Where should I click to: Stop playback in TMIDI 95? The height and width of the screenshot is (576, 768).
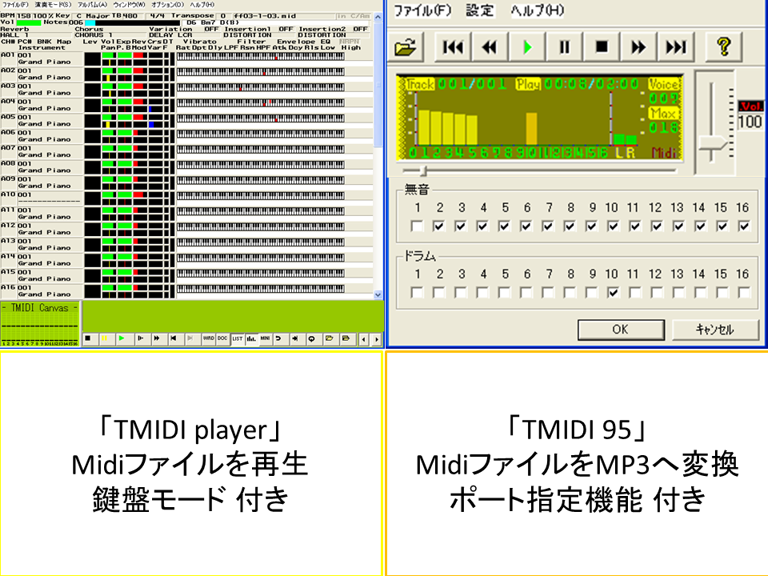pos(601,47)
